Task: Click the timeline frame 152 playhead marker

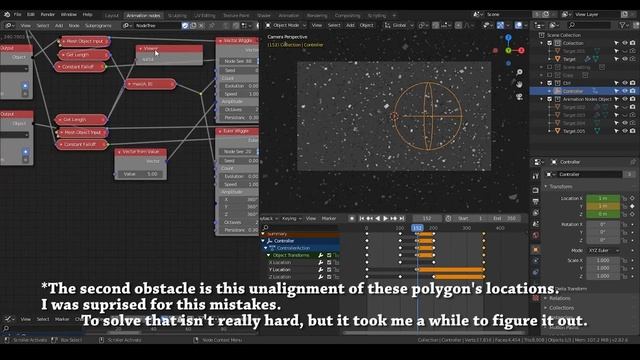Action: 417,228
